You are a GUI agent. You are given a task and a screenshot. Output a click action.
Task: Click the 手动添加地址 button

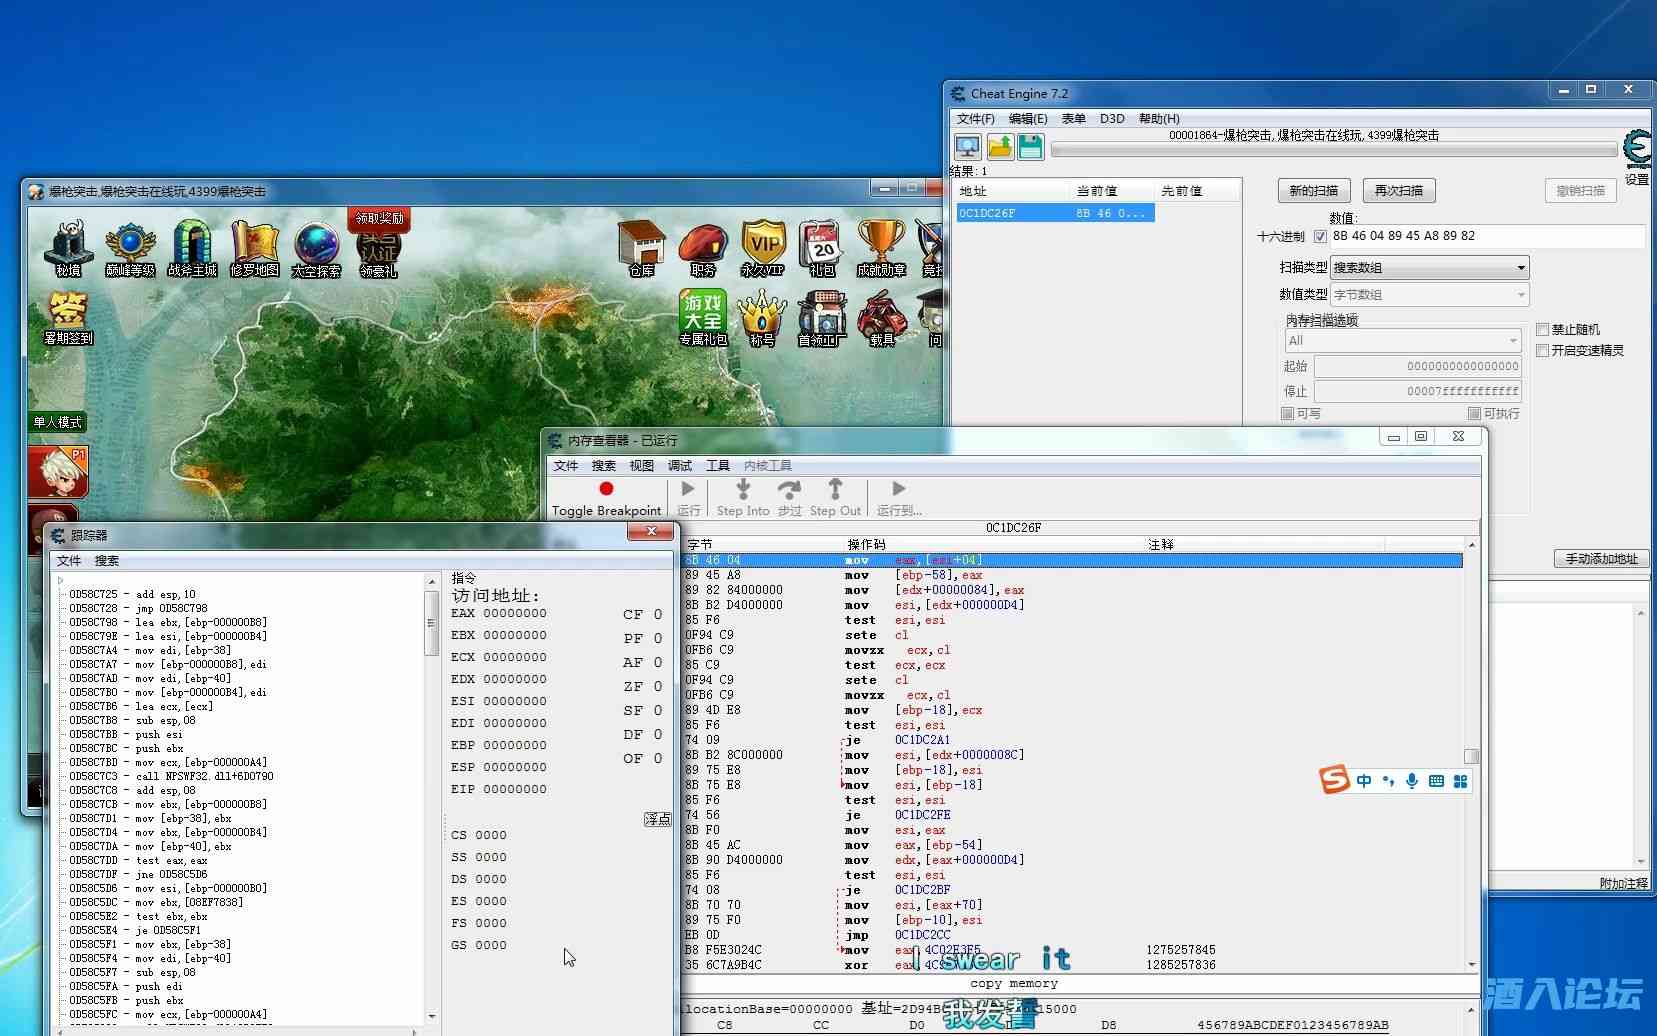coord(1600,559)
